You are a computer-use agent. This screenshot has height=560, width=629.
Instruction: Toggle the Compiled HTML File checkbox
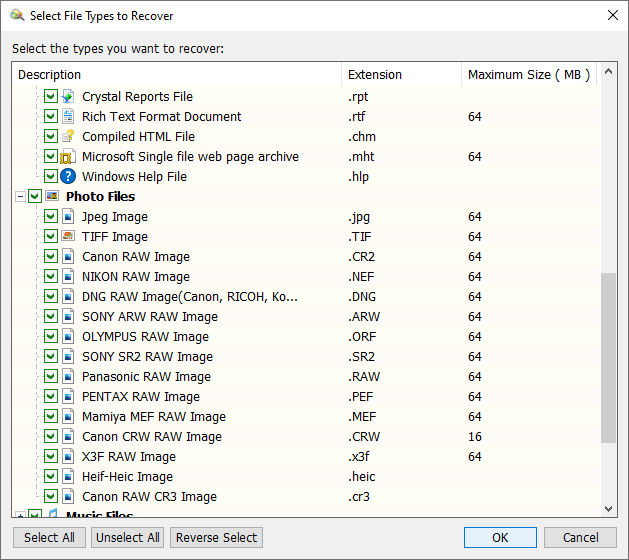pyautogui.click(x=51, y=136)
